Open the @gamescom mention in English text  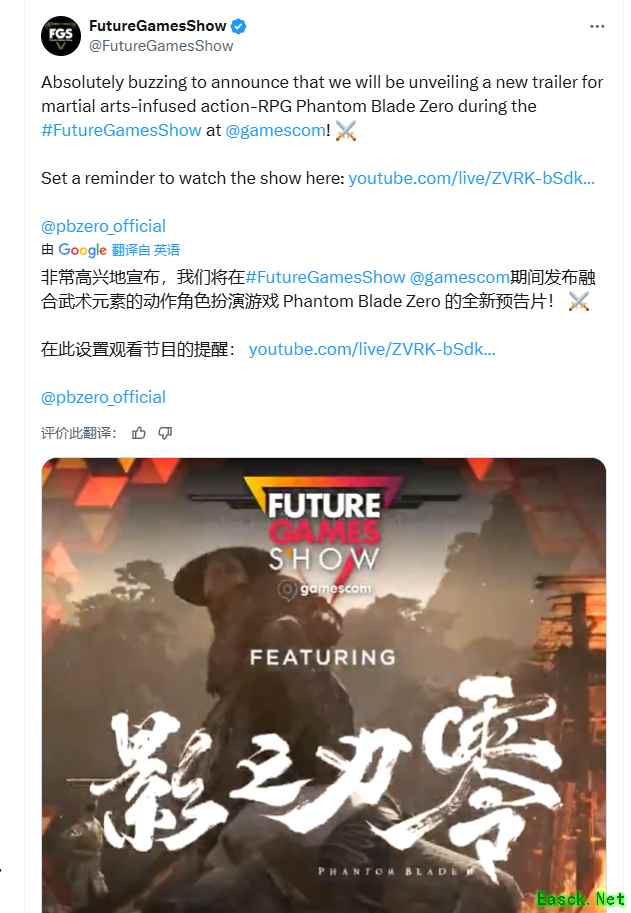click(x=275, y=130)
